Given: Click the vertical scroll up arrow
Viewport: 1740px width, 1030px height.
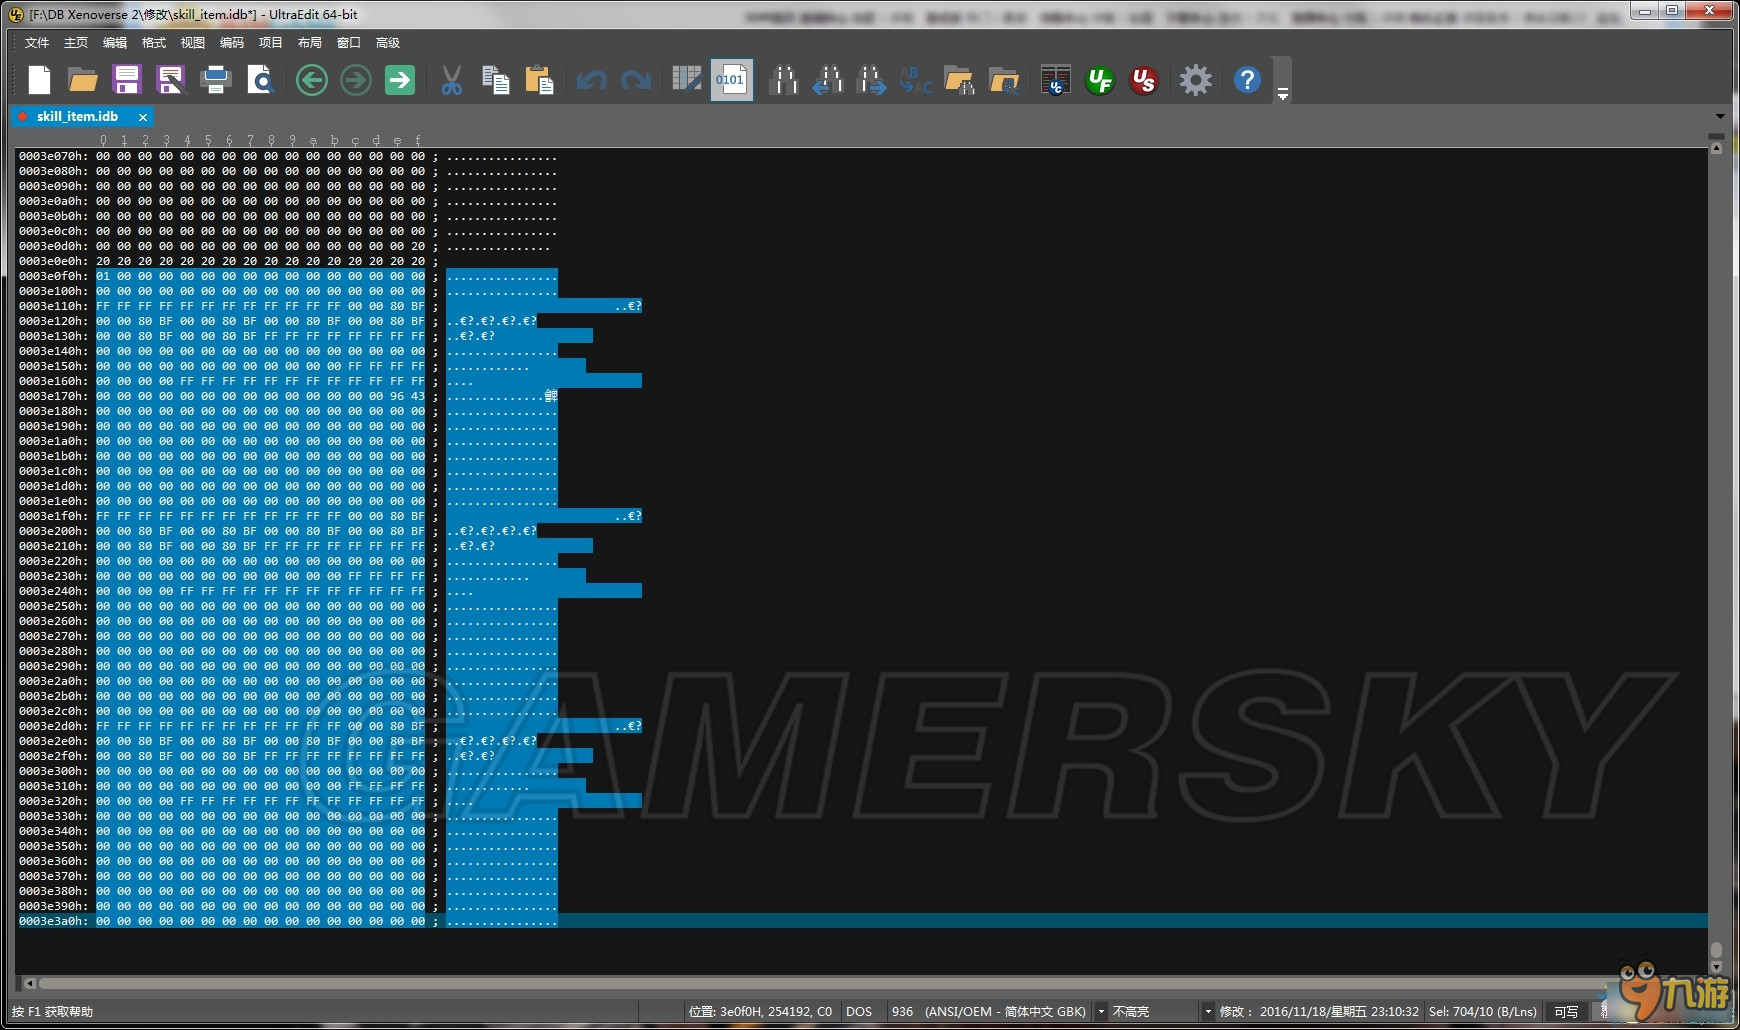Looking at the screenshot, I should [x=1716, y=148].
